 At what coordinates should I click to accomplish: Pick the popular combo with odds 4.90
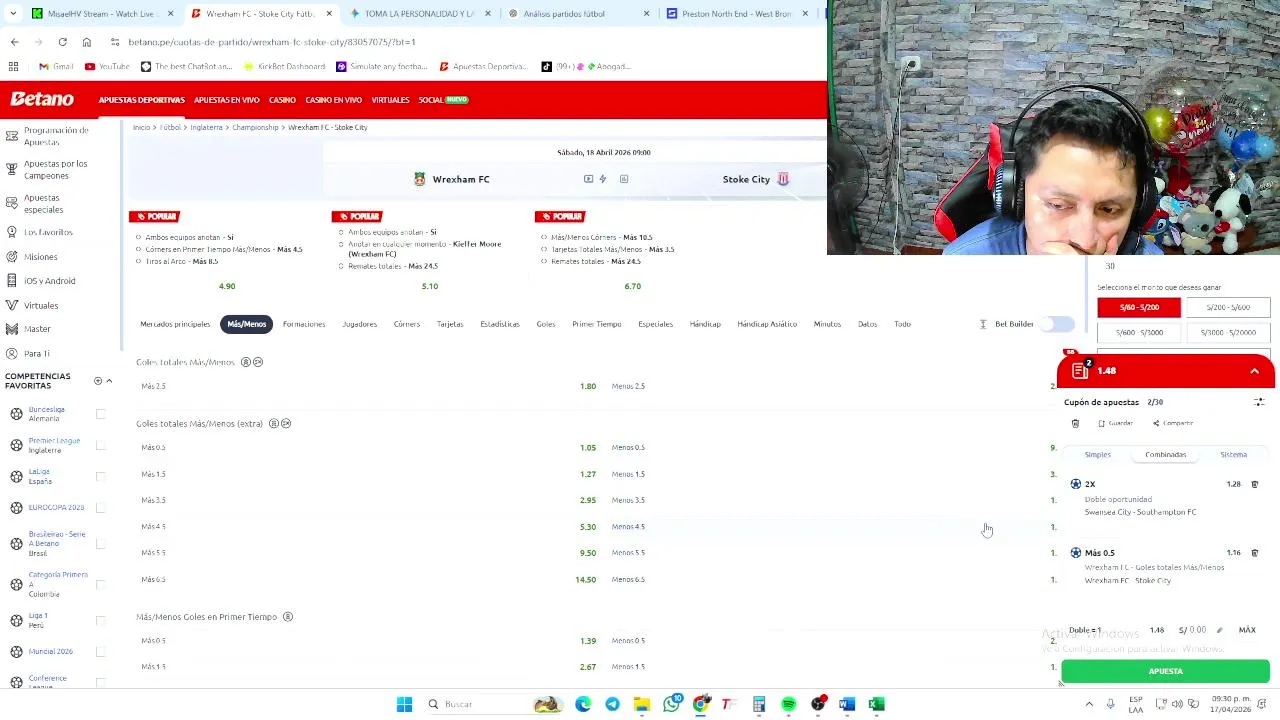[227, 286]
